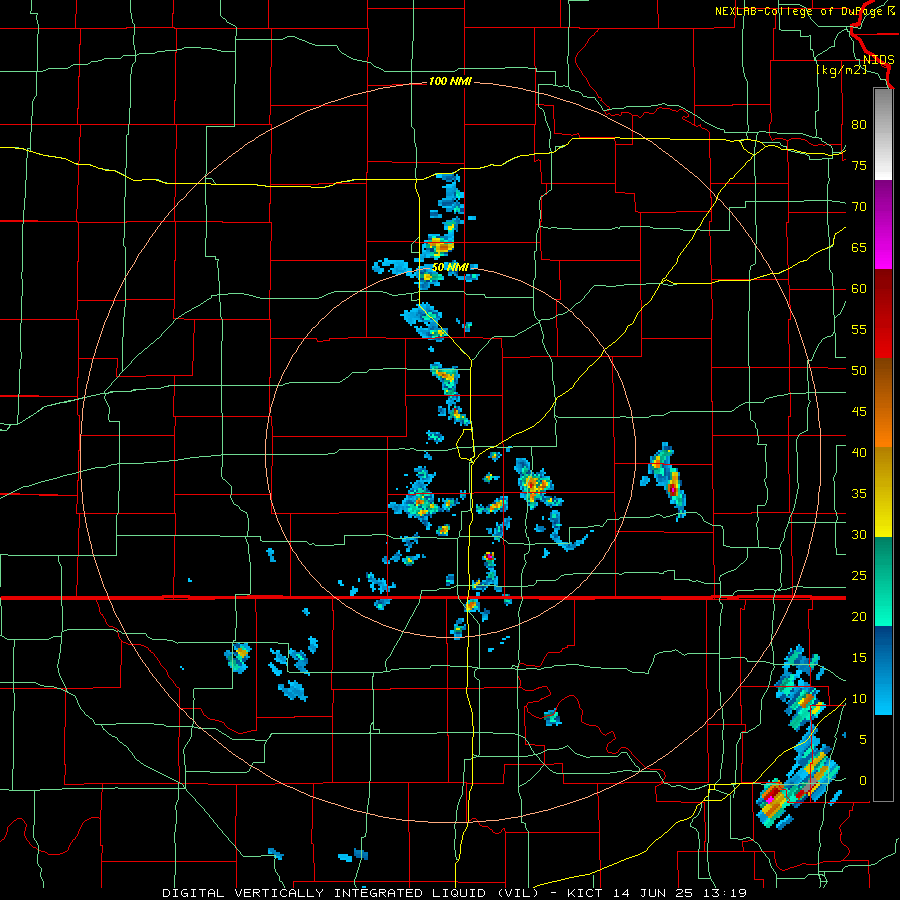
Task: Click the legend value 30
Action: coord(859,535)
